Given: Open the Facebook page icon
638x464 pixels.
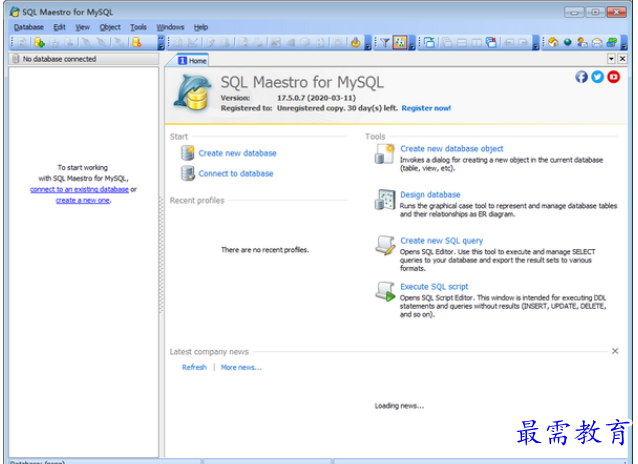Looking at the screenshot, I should (581, 77).
